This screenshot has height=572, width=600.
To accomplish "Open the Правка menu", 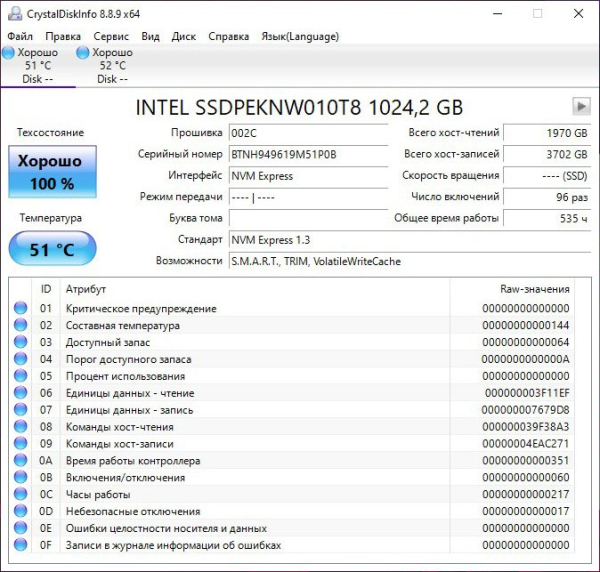I will point(63,36).
